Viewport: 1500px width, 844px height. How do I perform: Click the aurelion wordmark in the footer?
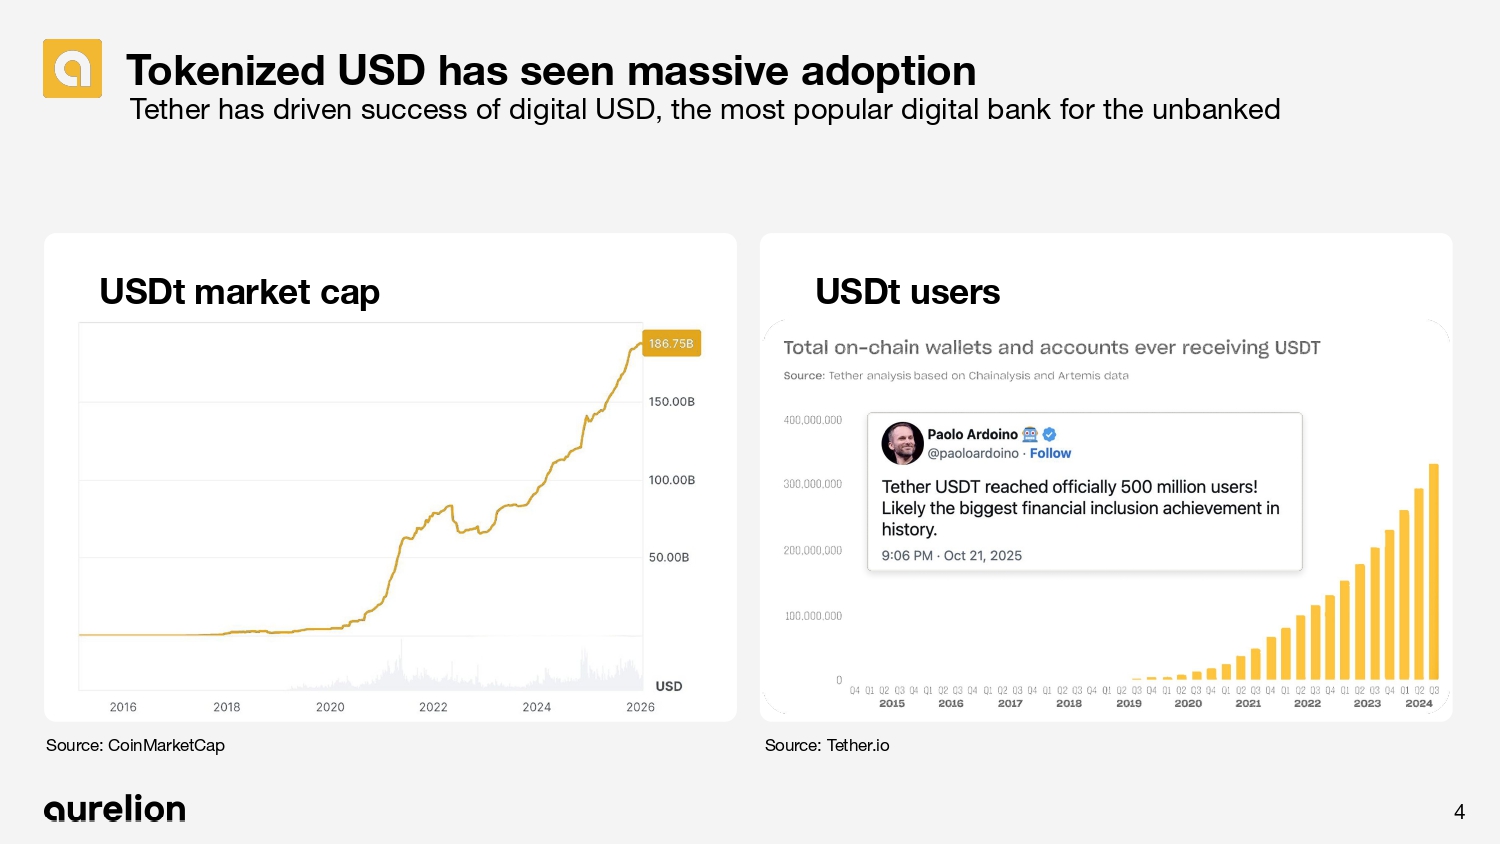point(115,809)
